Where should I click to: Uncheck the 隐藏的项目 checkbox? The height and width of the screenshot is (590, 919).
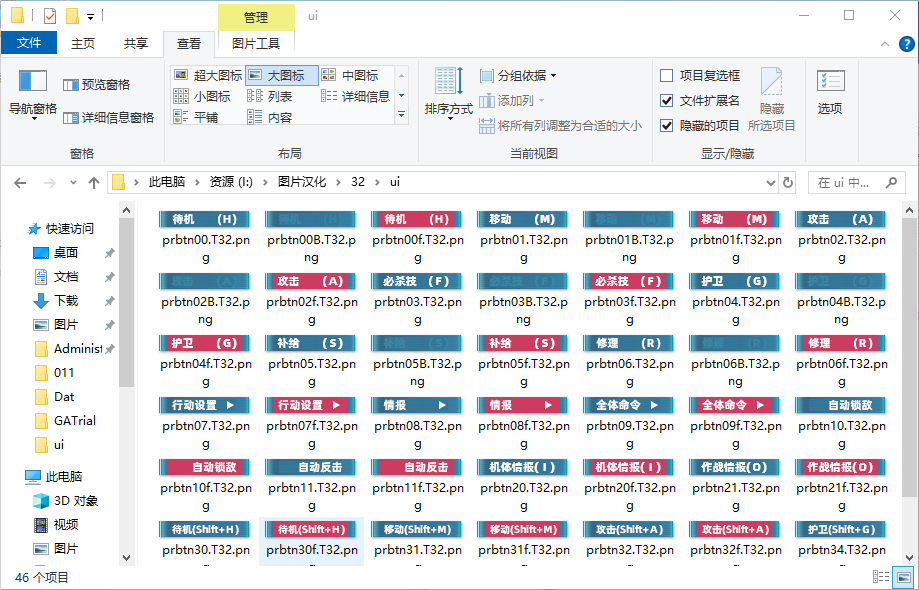pos(667,125)
